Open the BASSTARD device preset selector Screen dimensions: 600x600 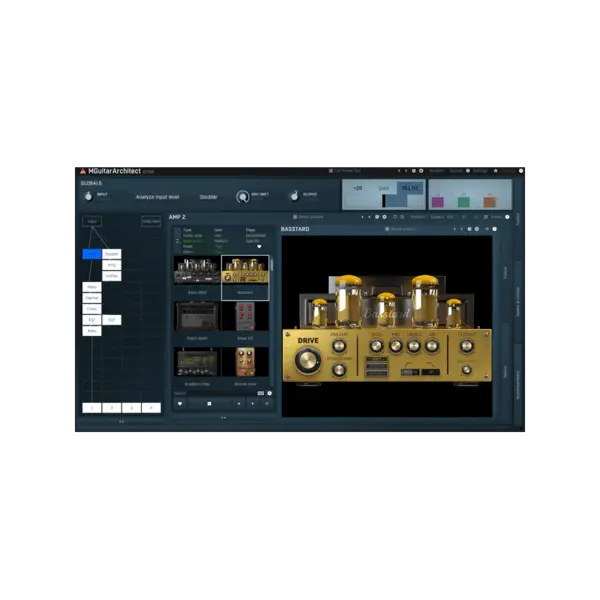(400, 229)
